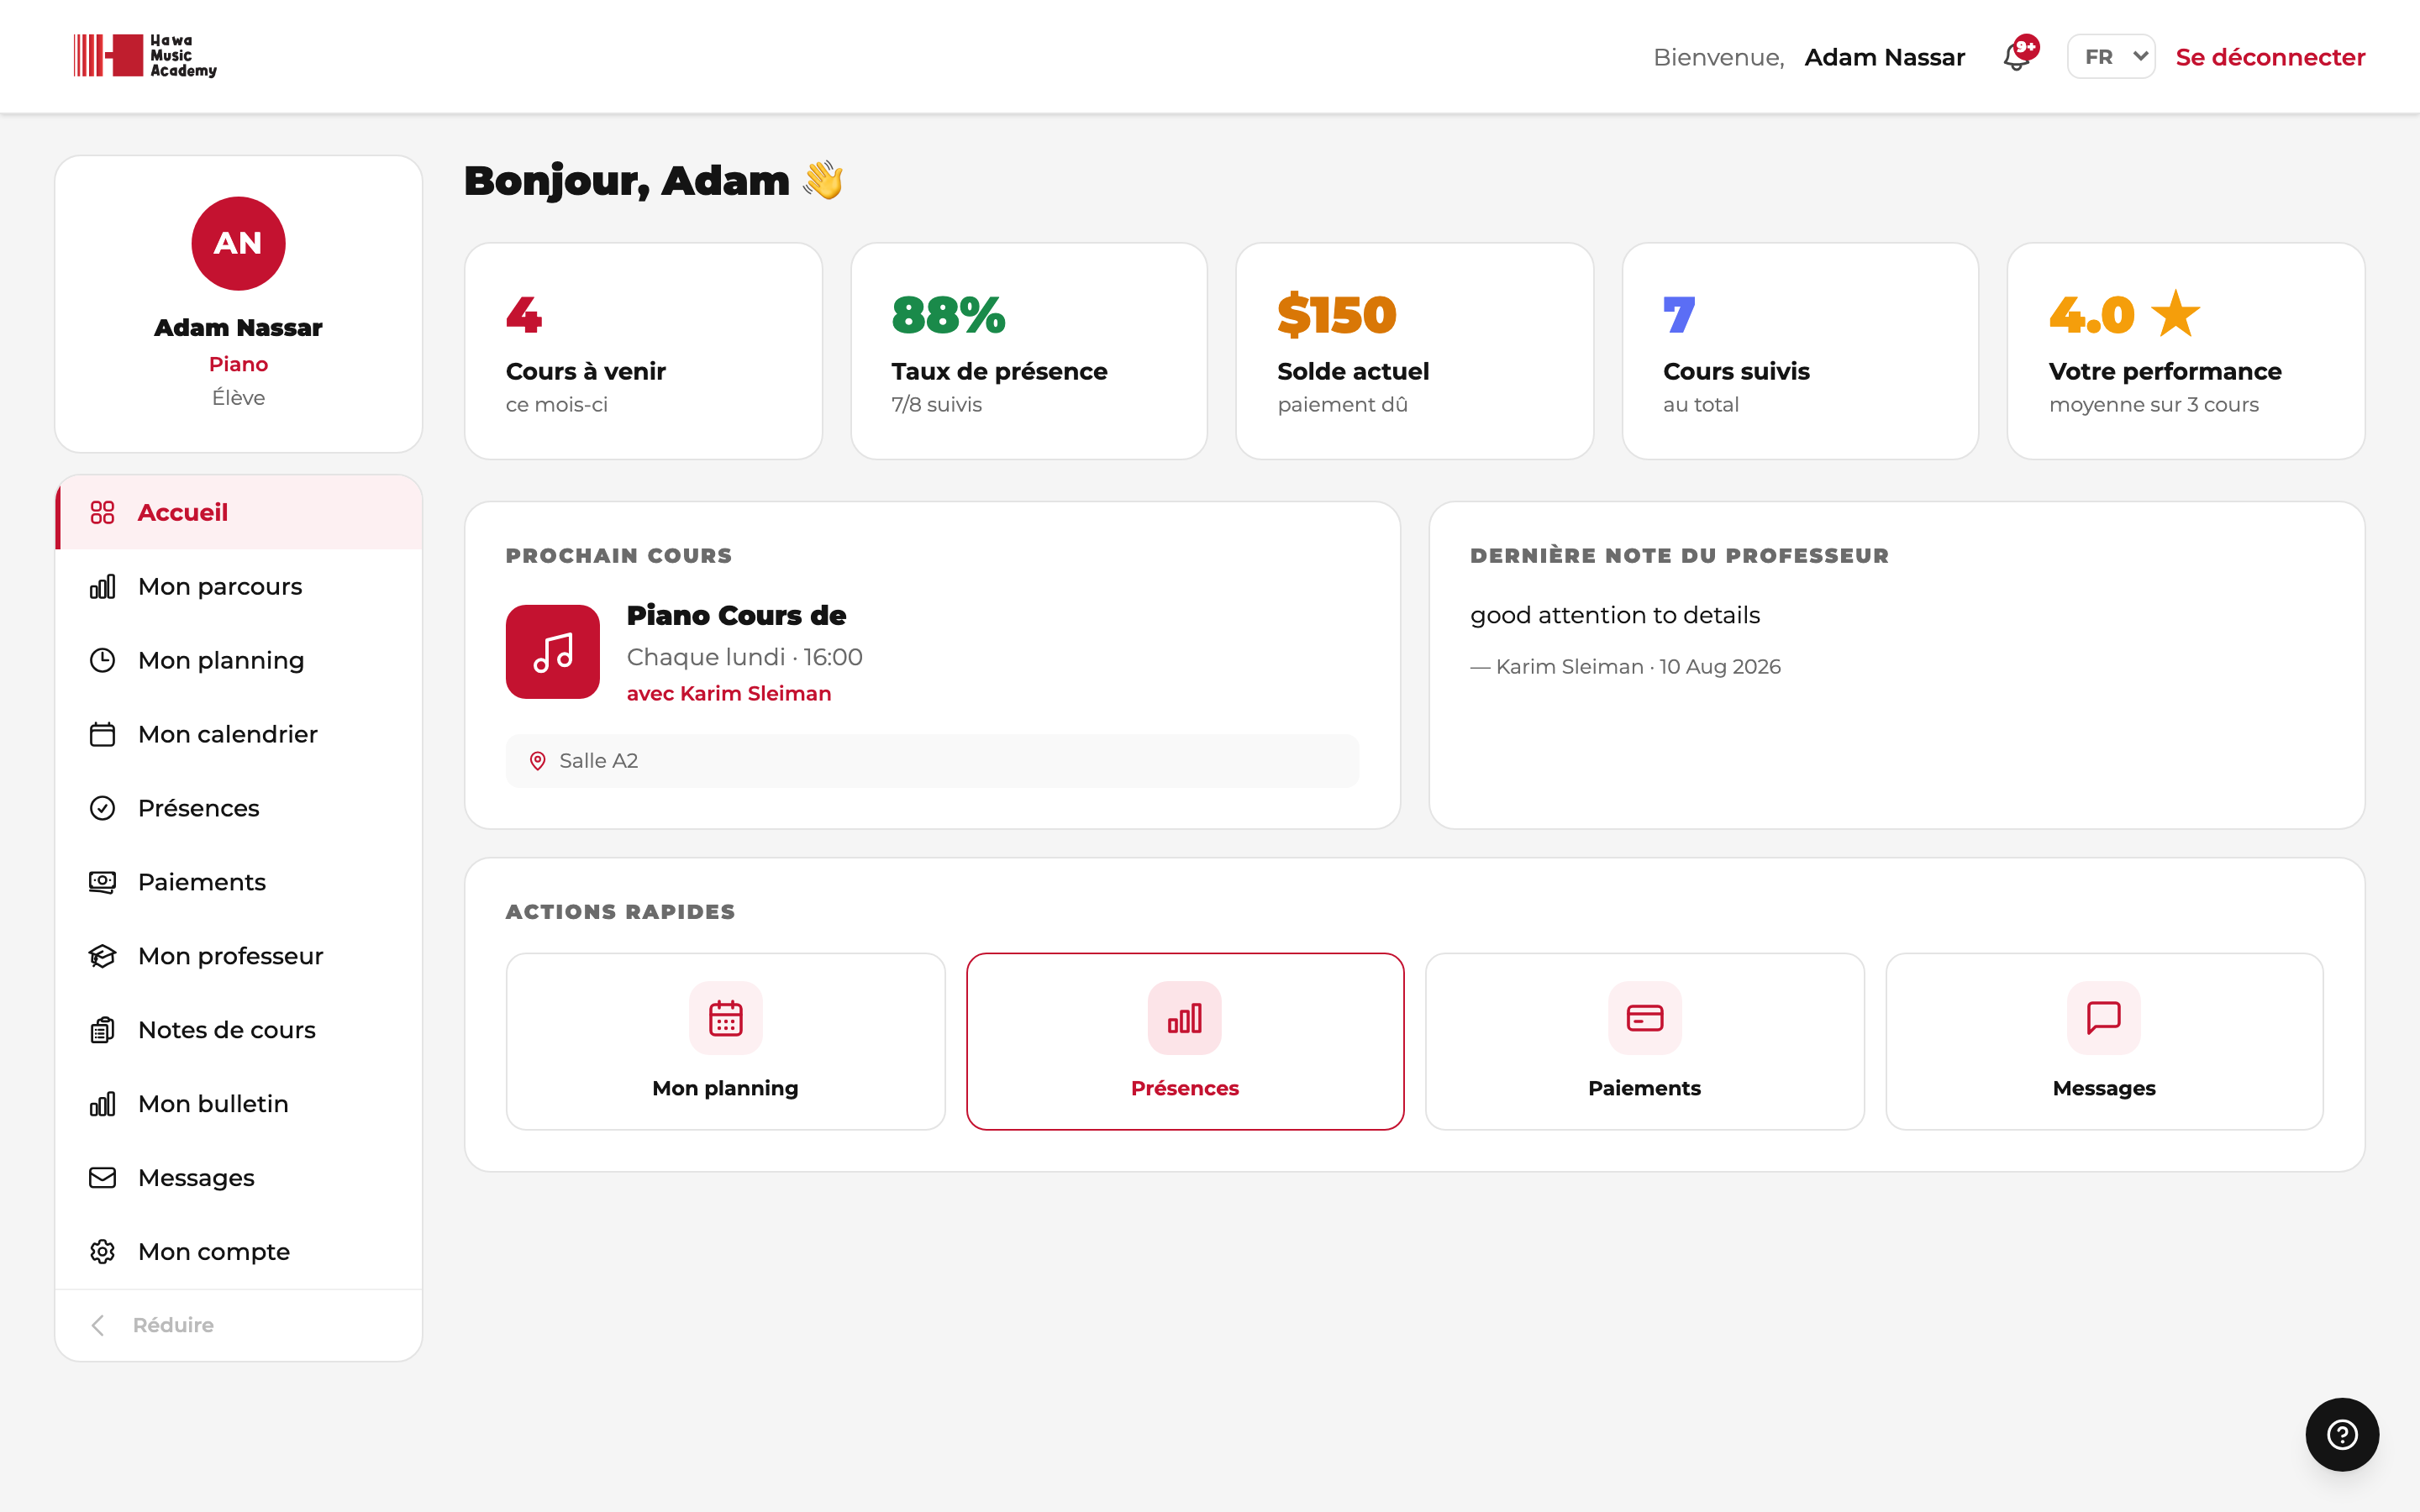The image size is (2420, 1512).
Task: Open the Paiements quick action card
Action: click(x=1644, y=1041)
